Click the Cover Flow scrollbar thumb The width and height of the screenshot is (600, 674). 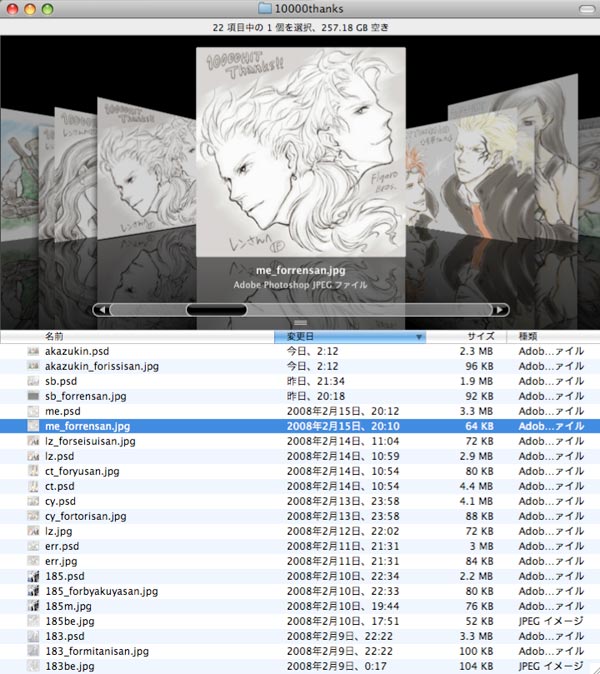click(x=217, y=310)
